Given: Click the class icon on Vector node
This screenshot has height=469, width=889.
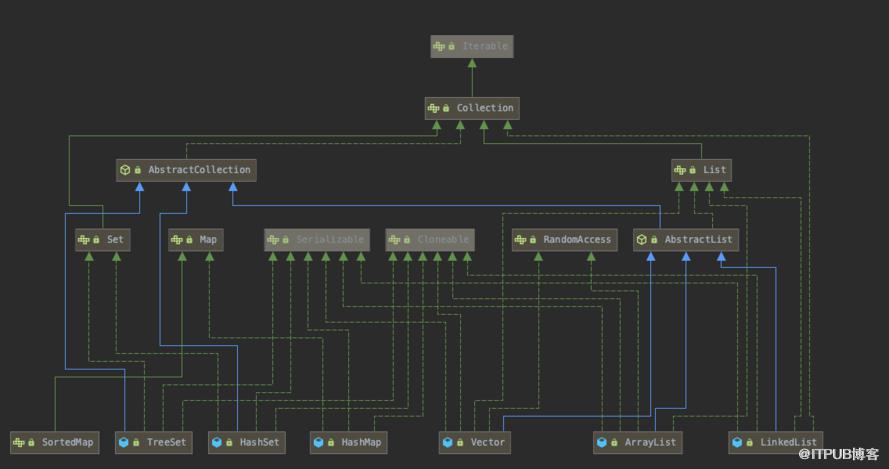Looking at the screenshot, I should click(447, 442).
